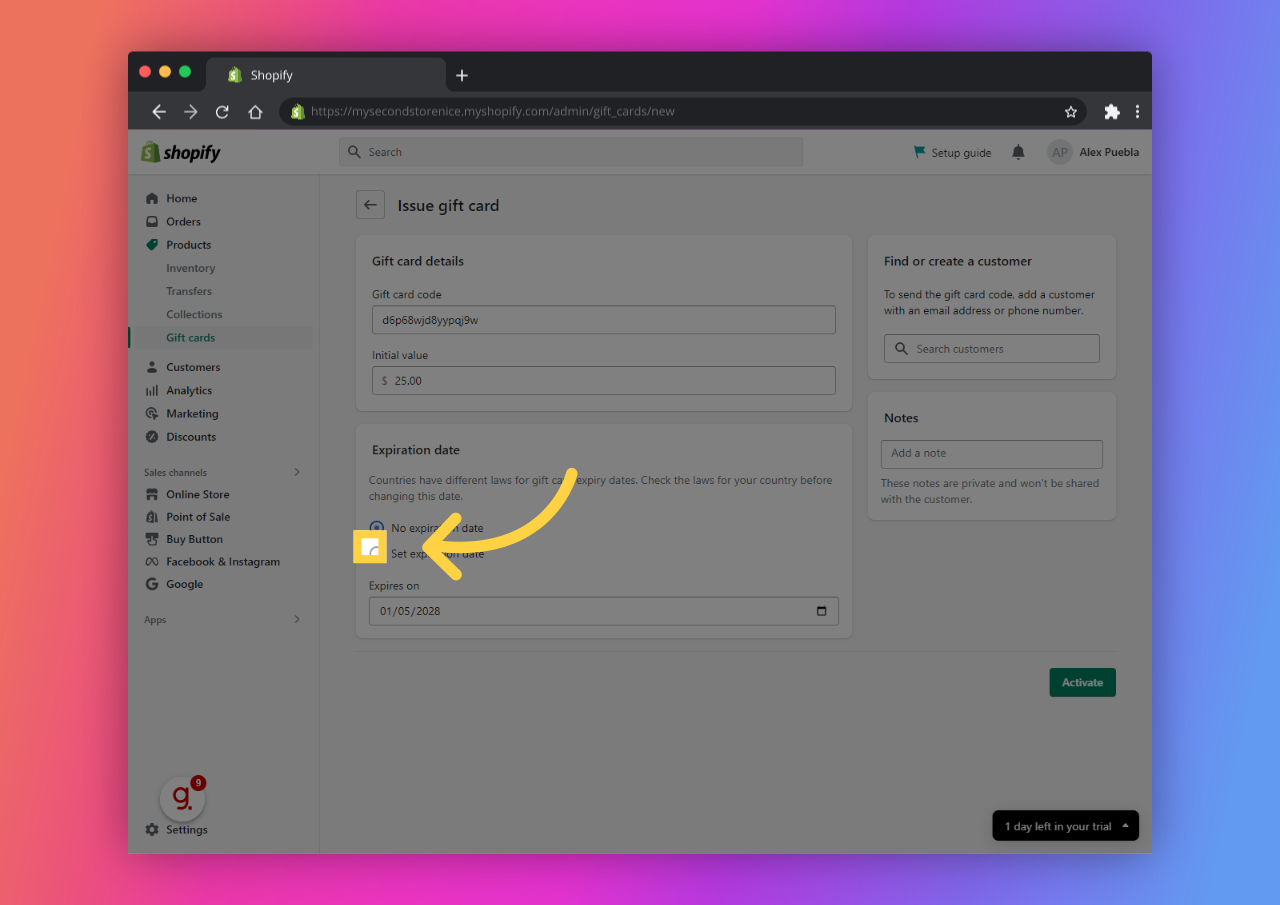This screenshot has width=1280, height=905.
Task: Open Inventory in the Products submenu
Action: pos(190,268)
